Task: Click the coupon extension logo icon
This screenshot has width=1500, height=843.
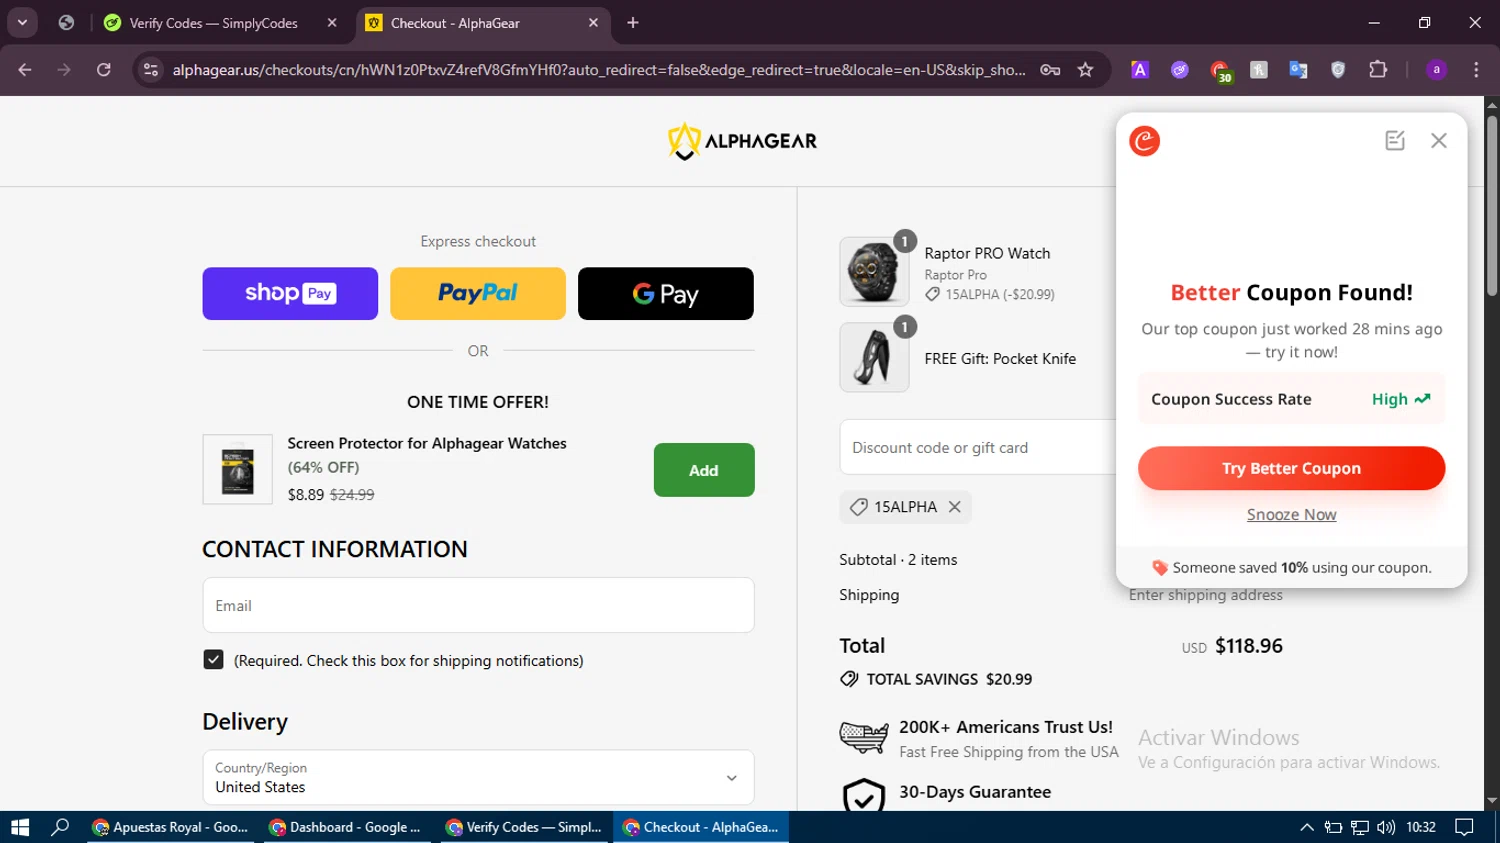Action: click(x=1144, y=141)
